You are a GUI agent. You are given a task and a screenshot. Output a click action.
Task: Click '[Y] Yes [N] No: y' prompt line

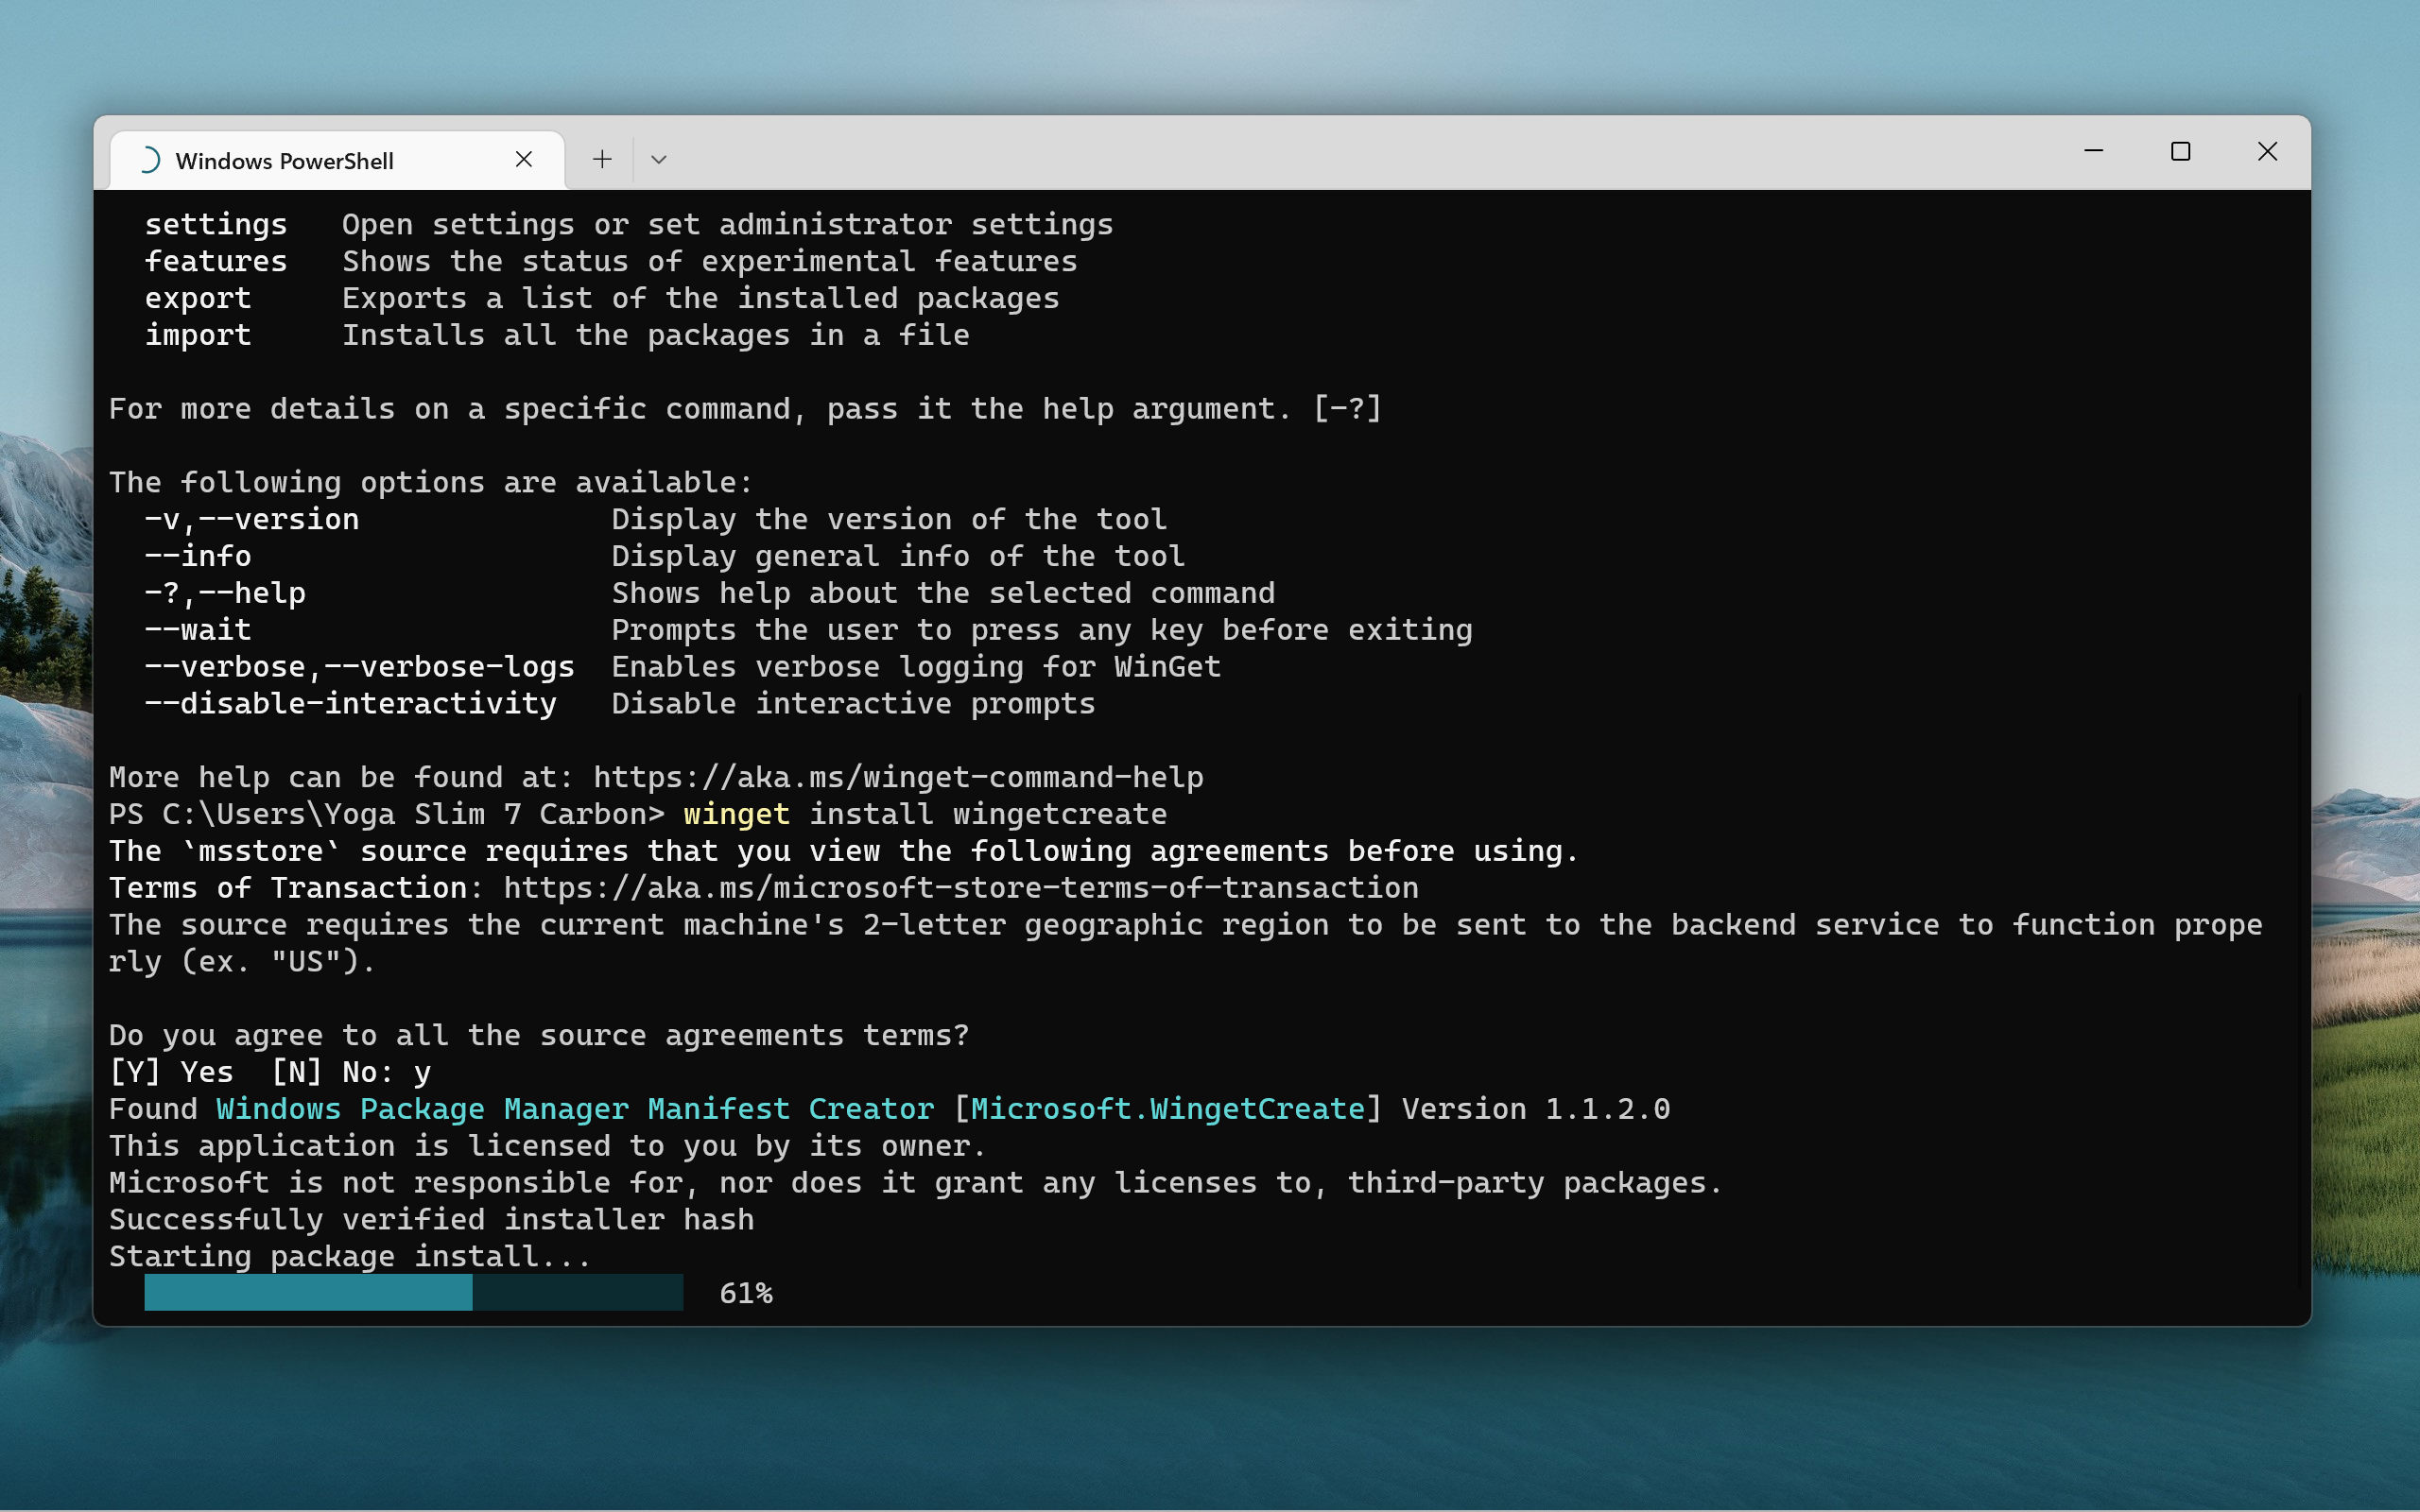click(270, 1072)
